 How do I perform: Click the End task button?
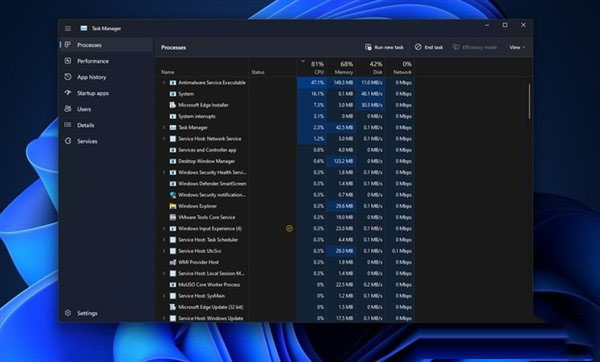(x=429, y=47)
